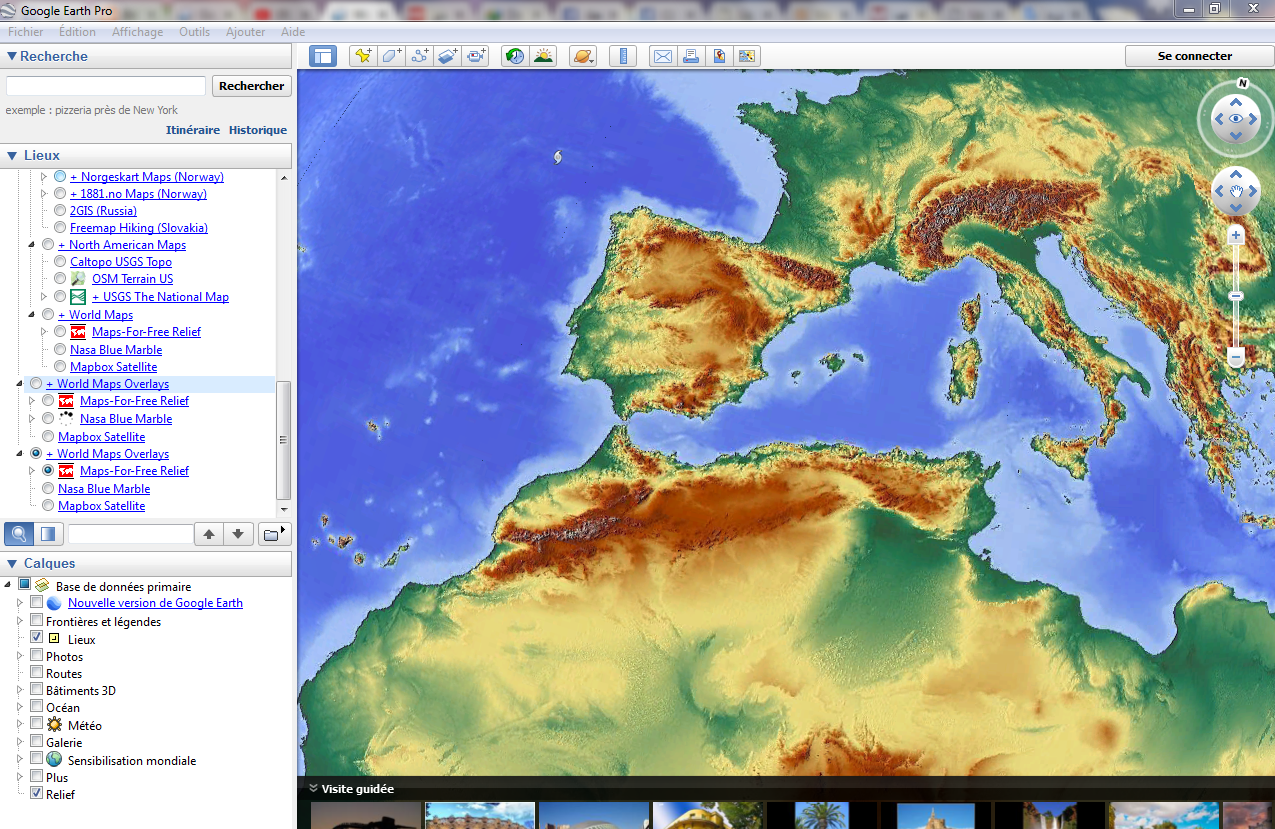The width and height of the screenshot is (1275, 829).
Task: Open the Fichier menu
Action: [26, 32]
